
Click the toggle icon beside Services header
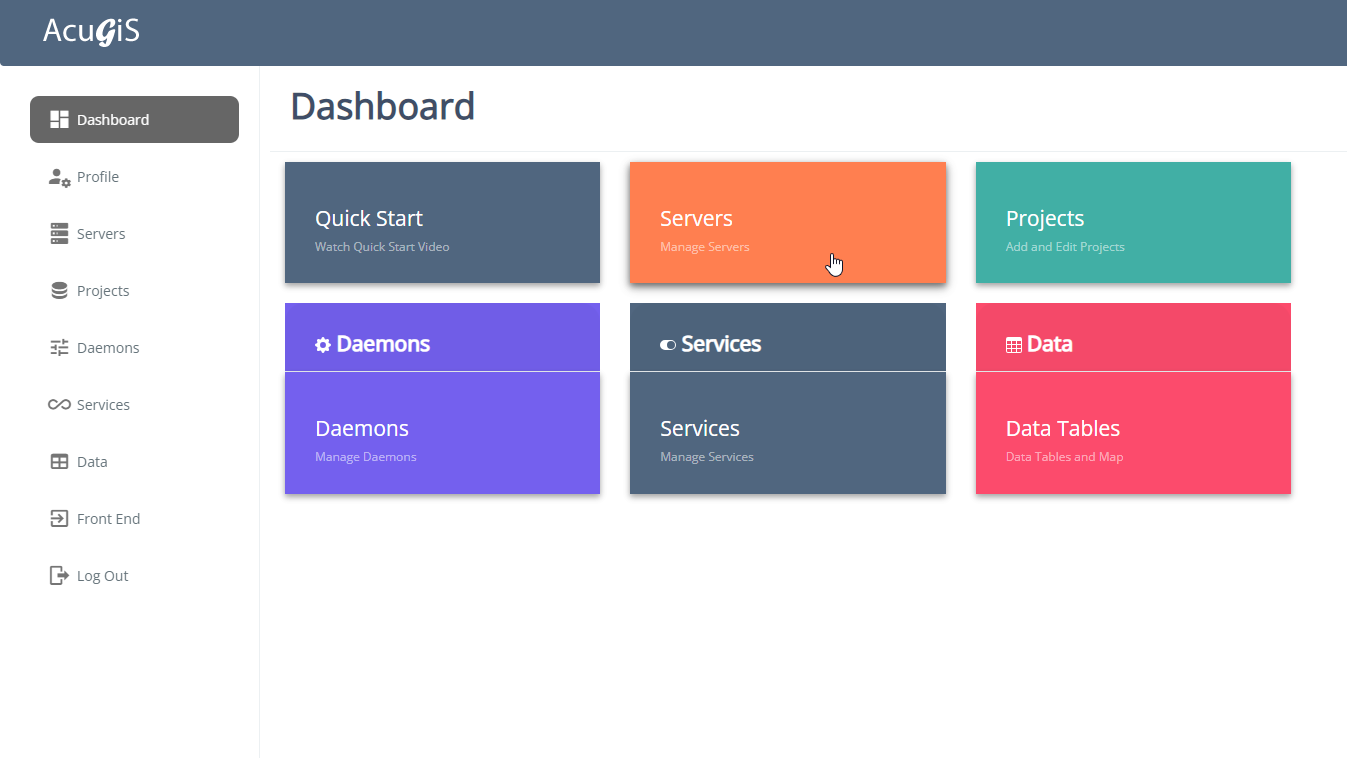(x=668, y=345)
